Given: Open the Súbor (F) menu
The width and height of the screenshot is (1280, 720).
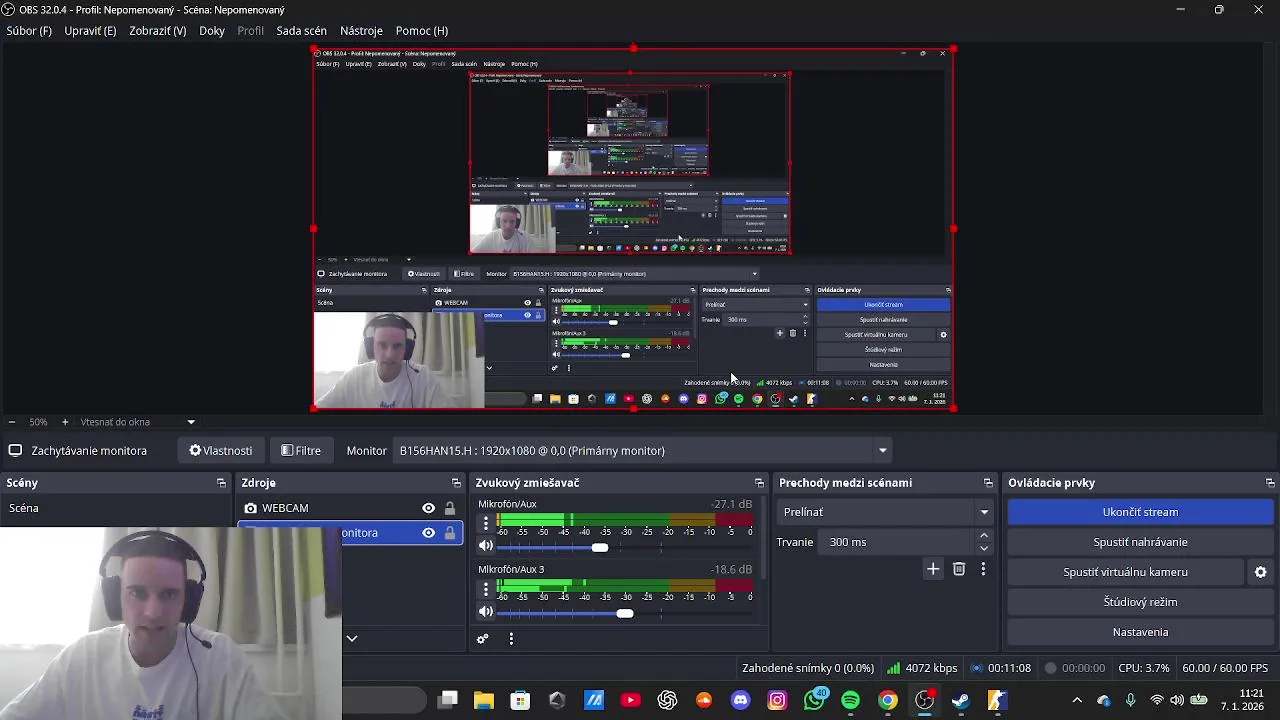Looking at the screenshot, I should pyautogui.click(x=29, y=31).
